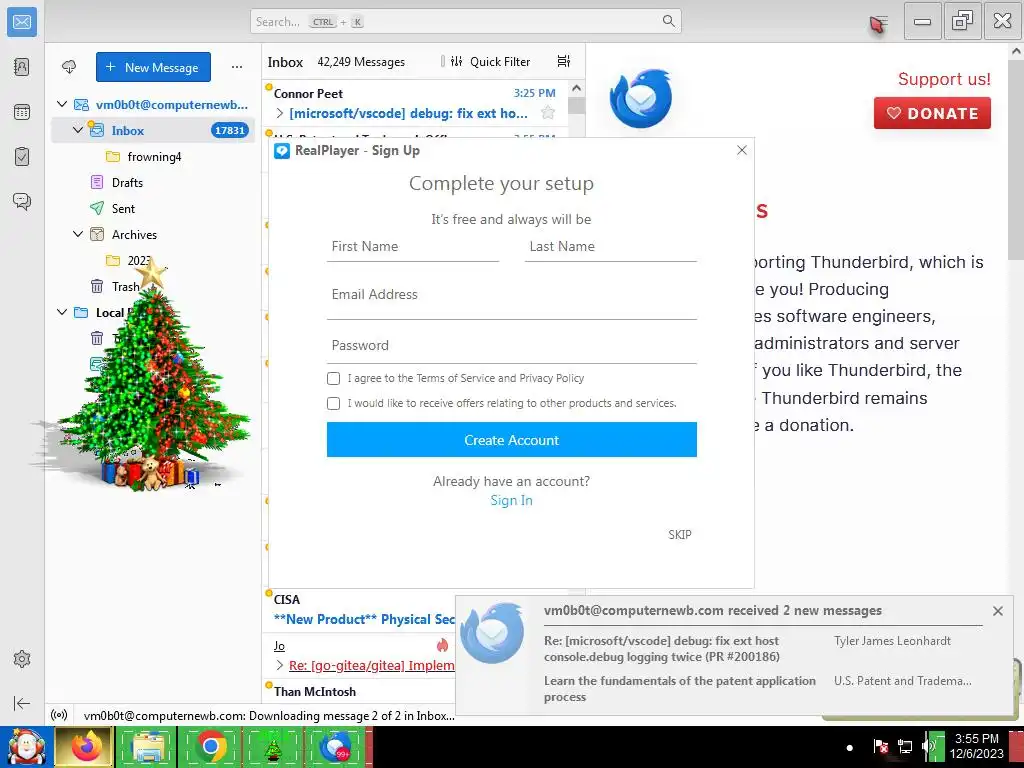Screen dimensions: 1024x768
Task: Collapse the spaces toolbar arrow icon
Action: tap(22, 703)
